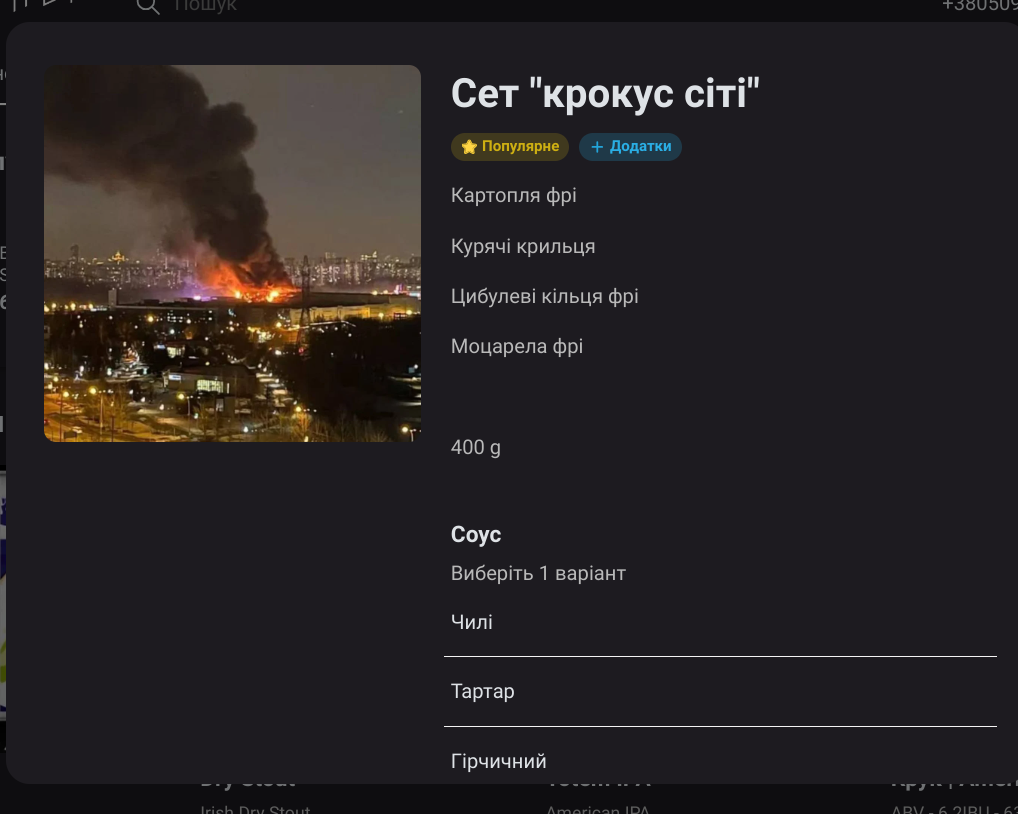
Task: Click the phone number in header
Action: tap(980, 6)
